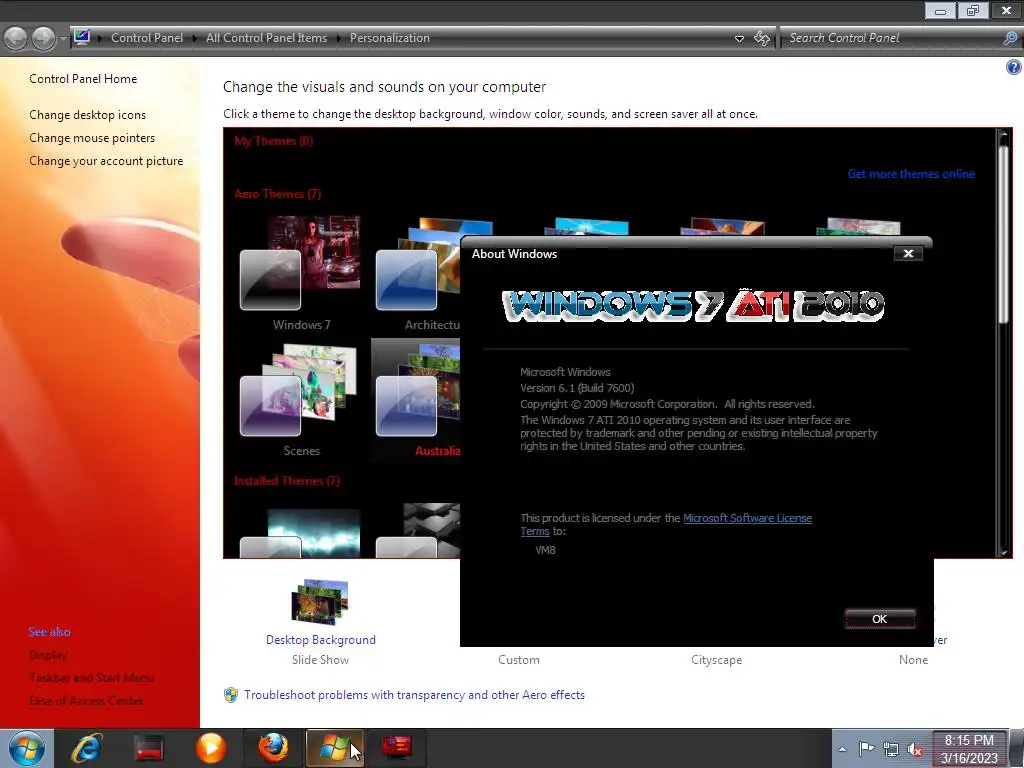Click the shield icon beside Troubleshoot
This screenshot has height=768, width=1024.
coord(231,695)
